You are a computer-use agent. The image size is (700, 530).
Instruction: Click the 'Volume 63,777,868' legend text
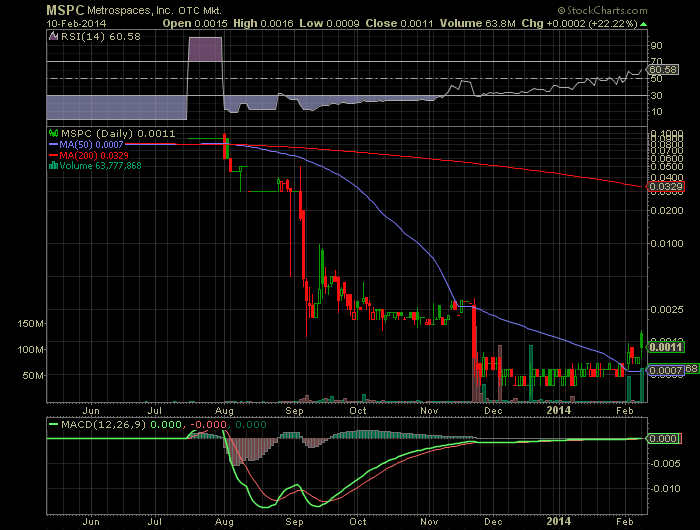pyautogui.click(x=100, y=166)
